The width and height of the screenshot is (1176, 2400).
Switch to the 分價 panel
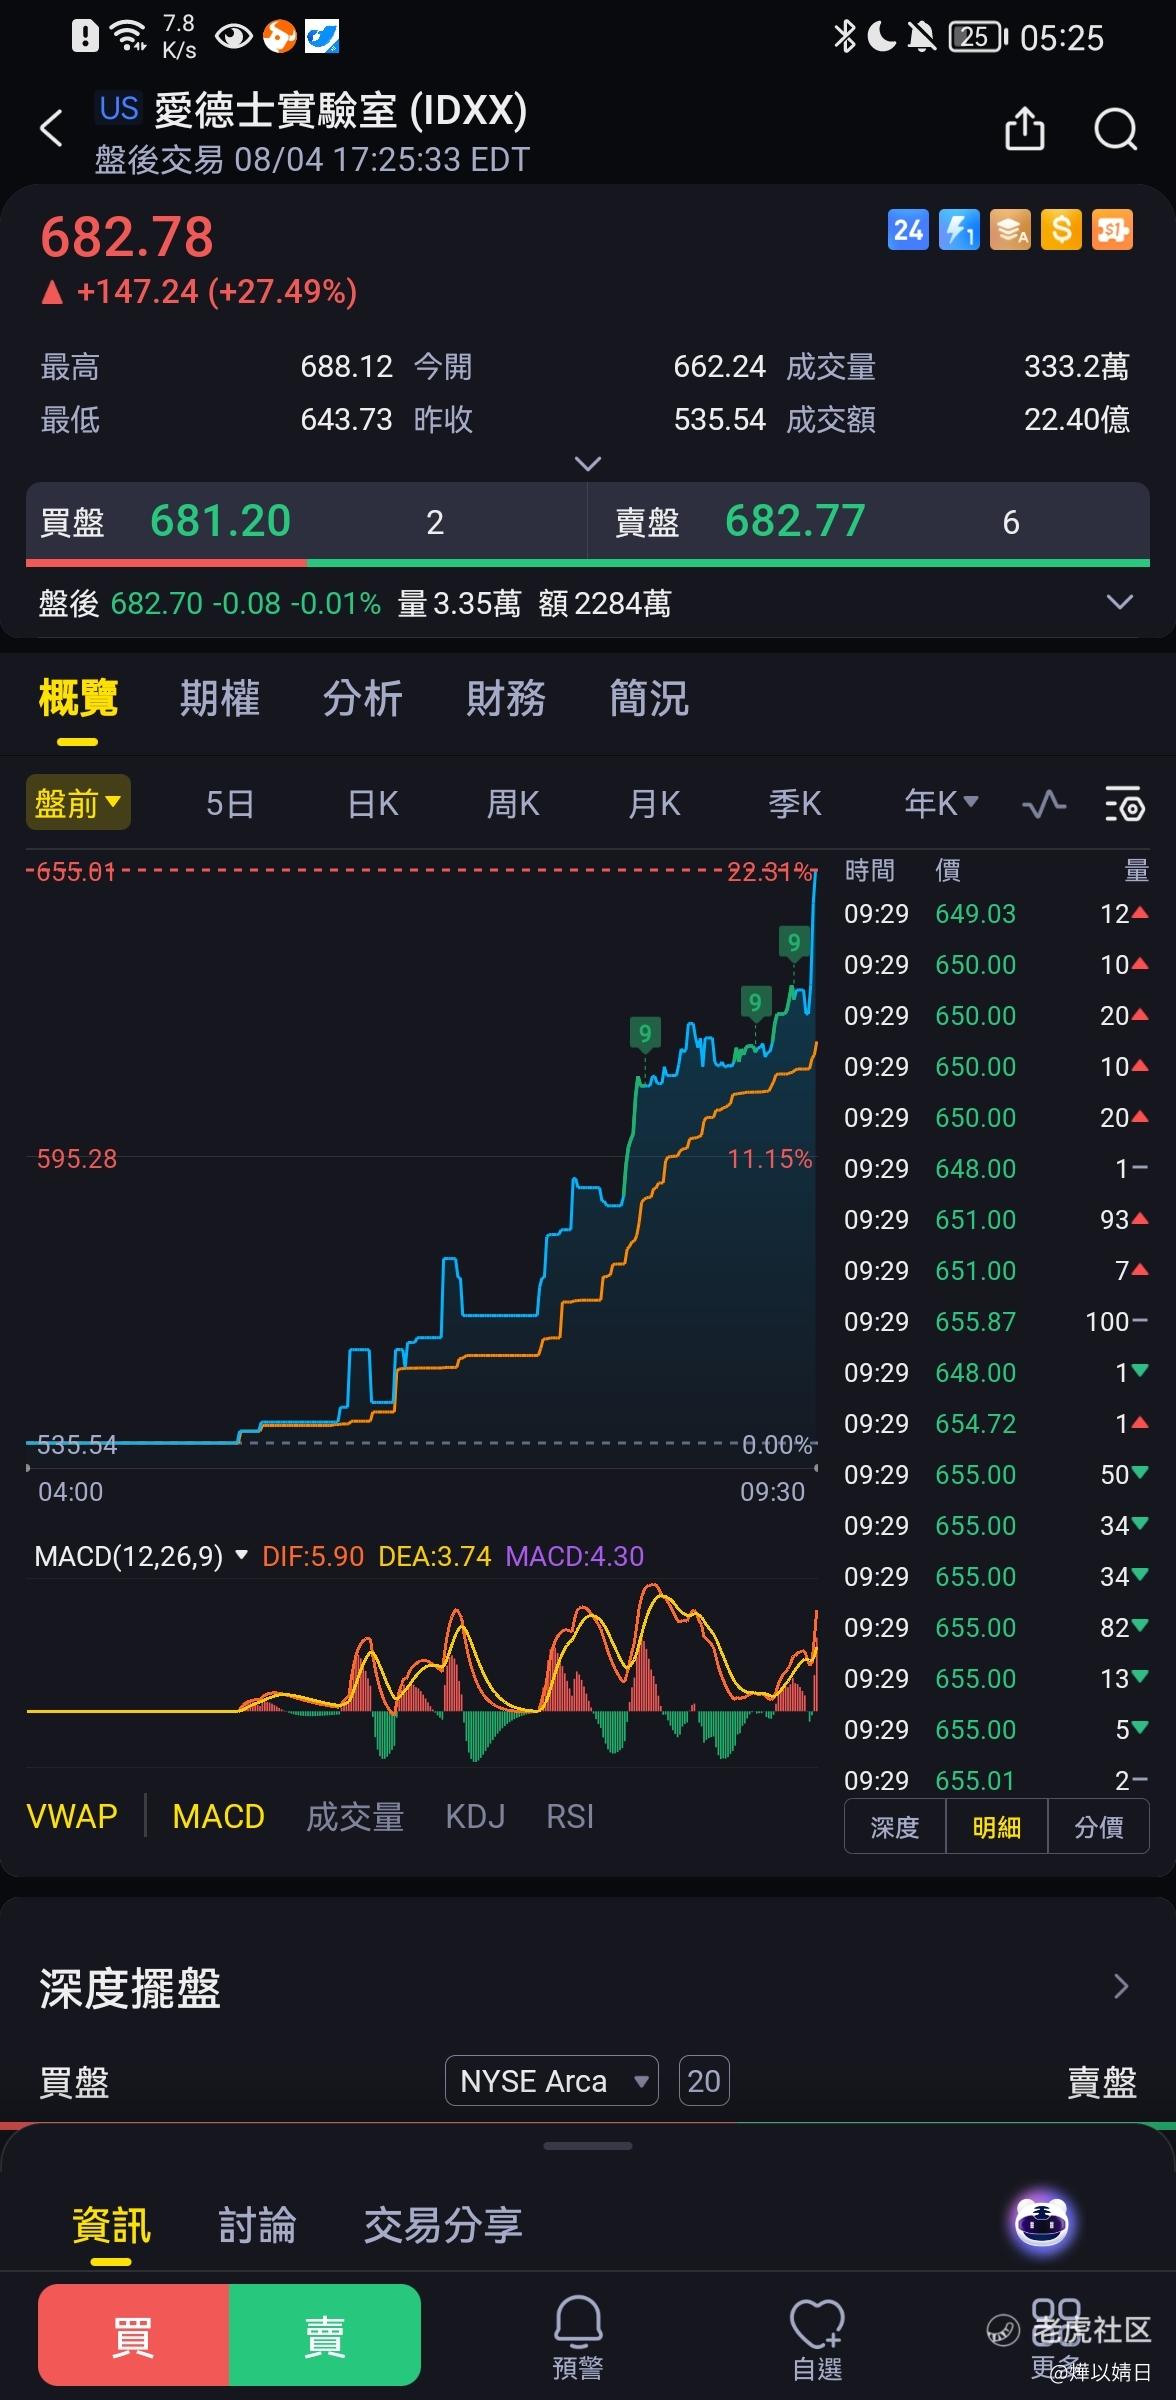point(1099,1827)
